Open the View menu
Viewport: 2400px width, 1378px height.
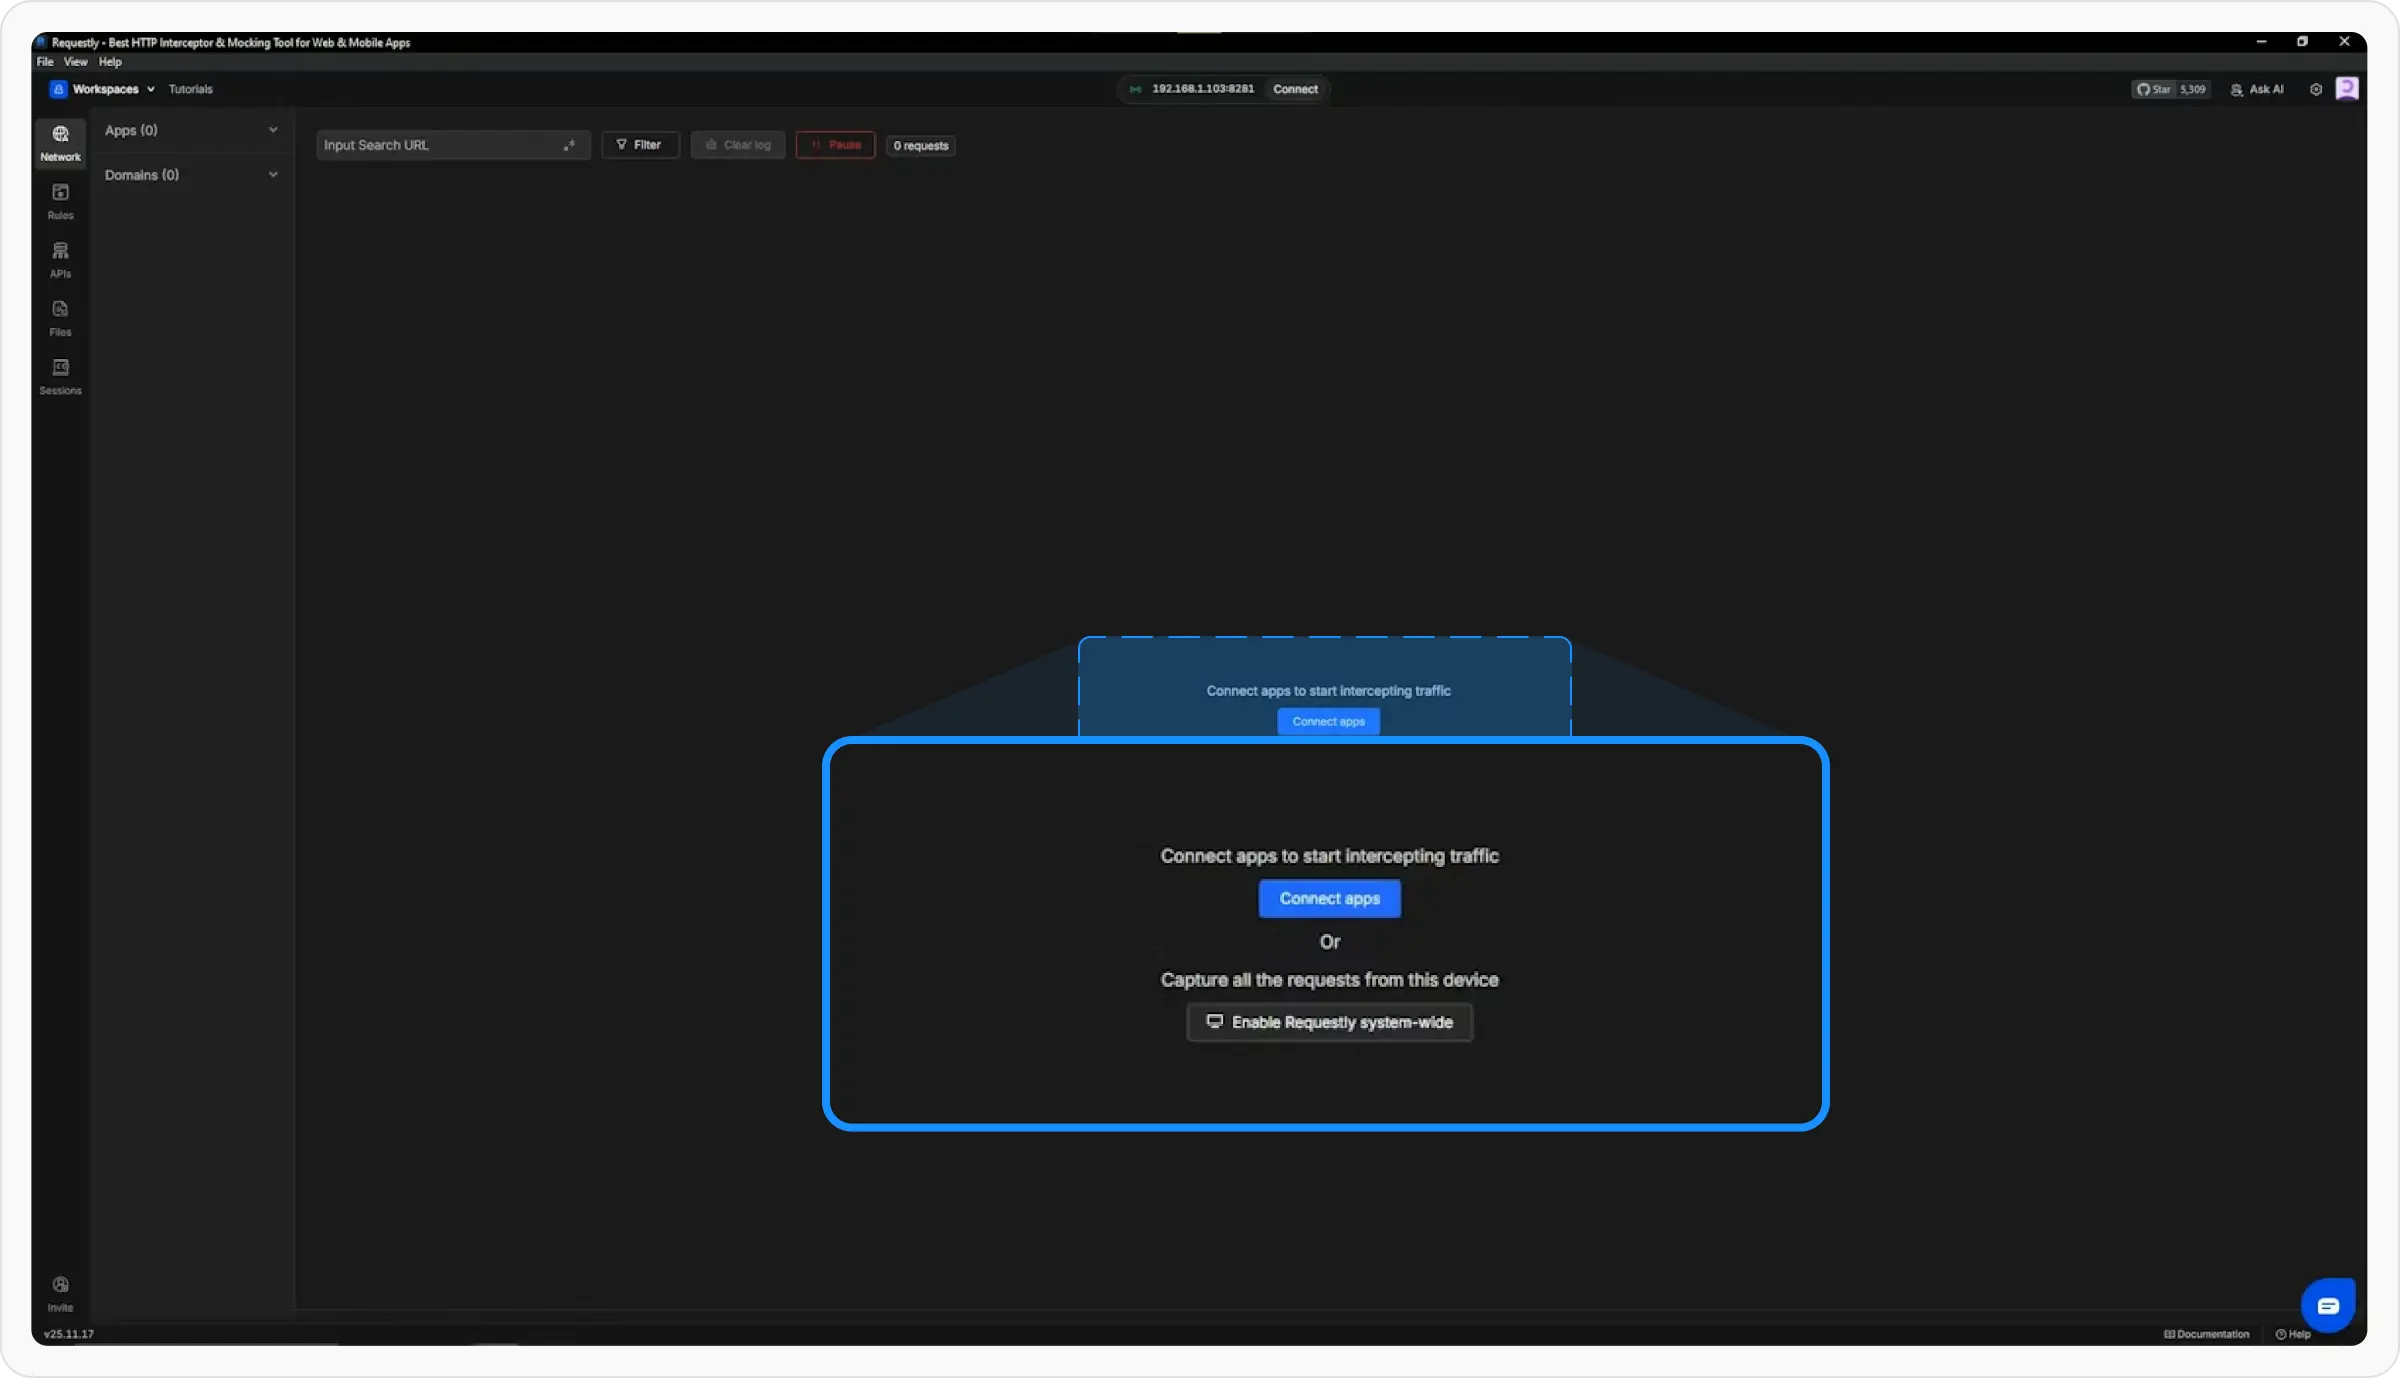coord(75,61)
